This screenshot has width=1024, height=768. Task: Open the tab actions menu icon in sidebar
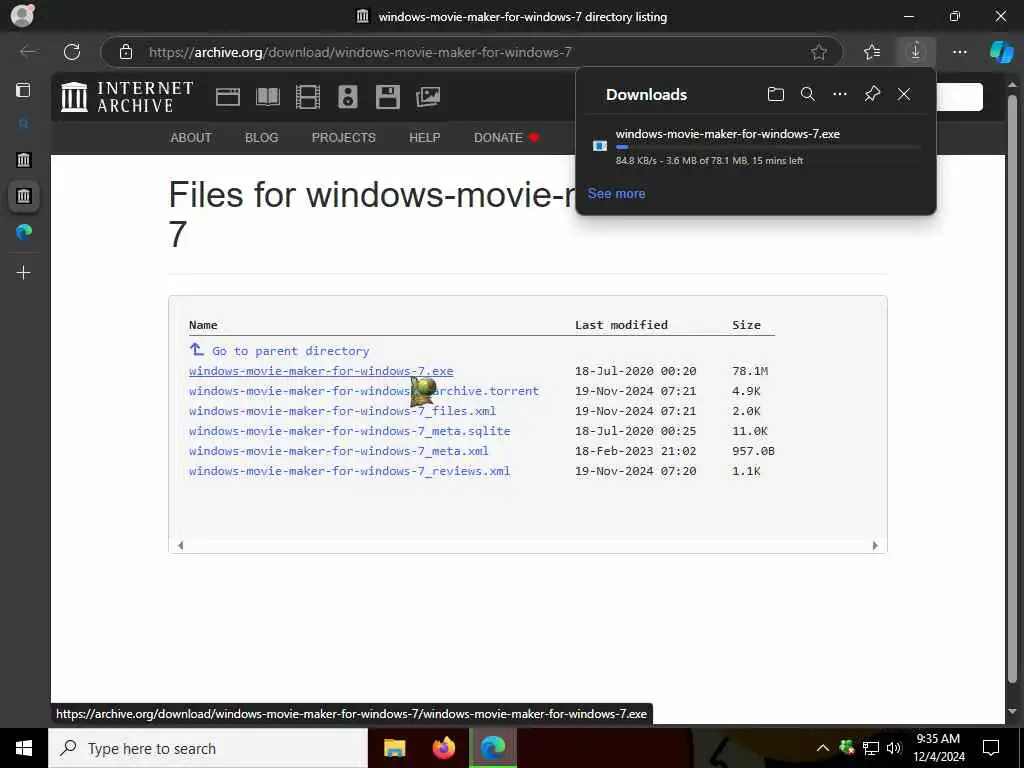[x=24, y=90]
